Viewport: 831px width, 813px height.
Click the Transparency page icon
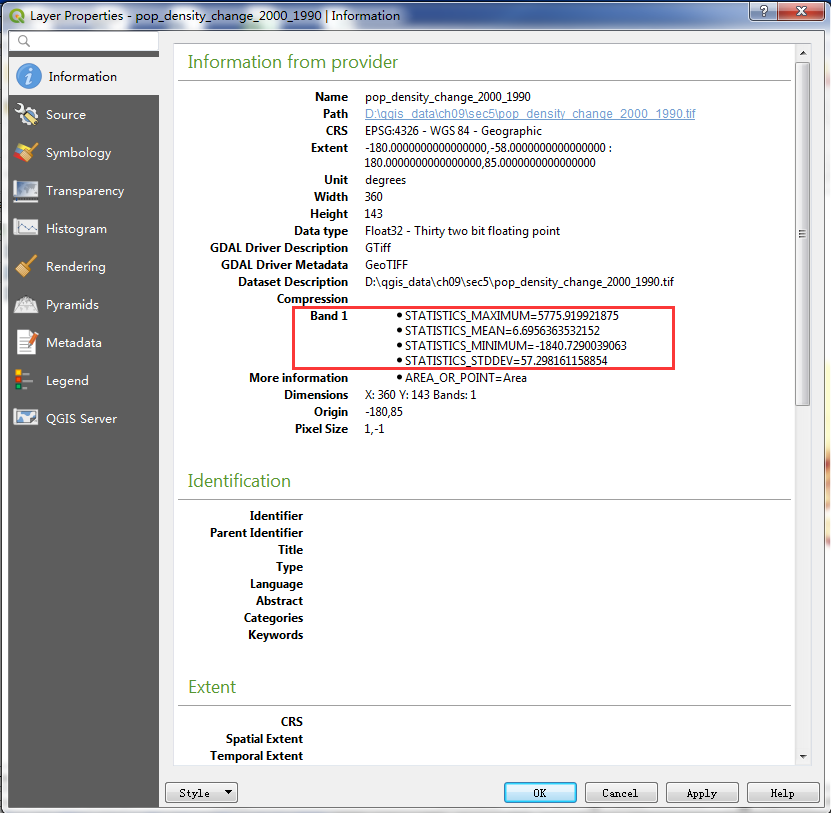tap(26, 191)
